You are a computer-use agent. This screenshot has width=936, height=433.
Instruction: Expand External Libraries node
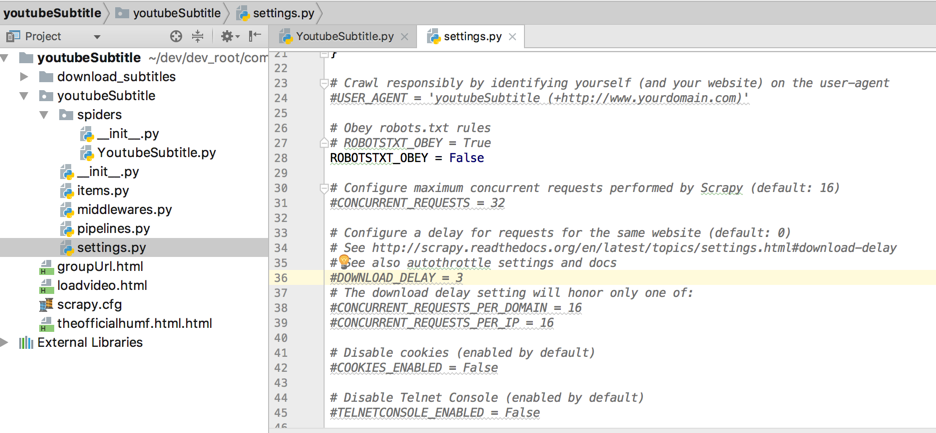tap(7, 343)
